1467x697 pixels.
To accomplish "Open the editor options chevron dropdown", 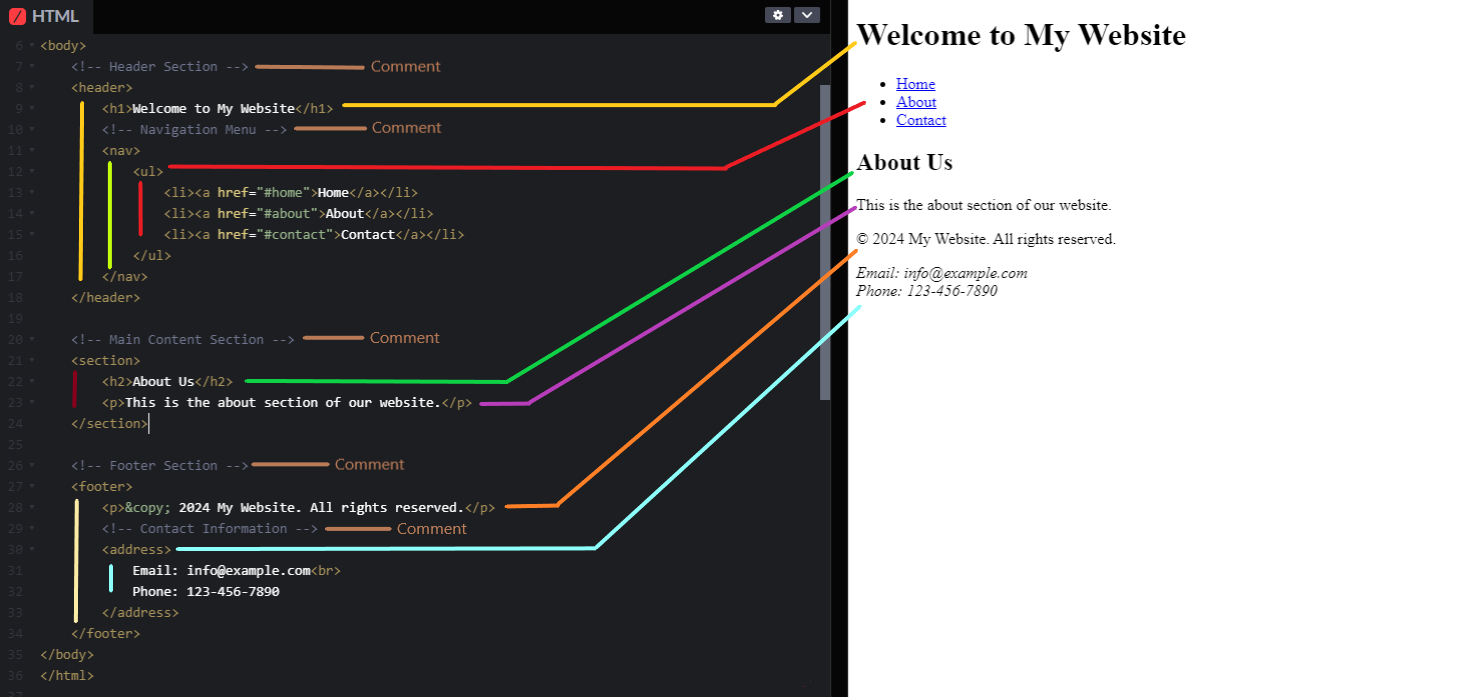I will click(x=807, y=15).
